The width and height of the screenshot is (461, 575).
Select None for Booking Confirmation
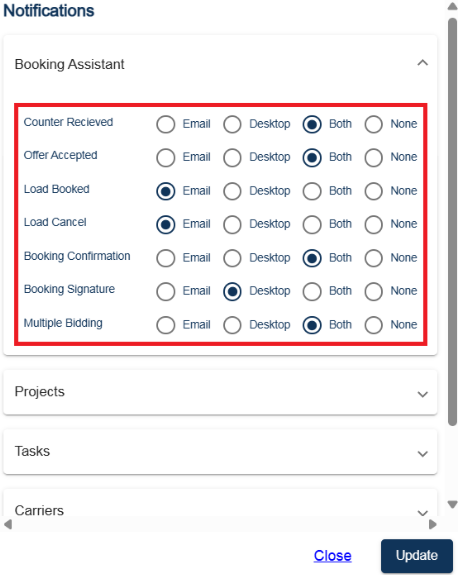373,258
